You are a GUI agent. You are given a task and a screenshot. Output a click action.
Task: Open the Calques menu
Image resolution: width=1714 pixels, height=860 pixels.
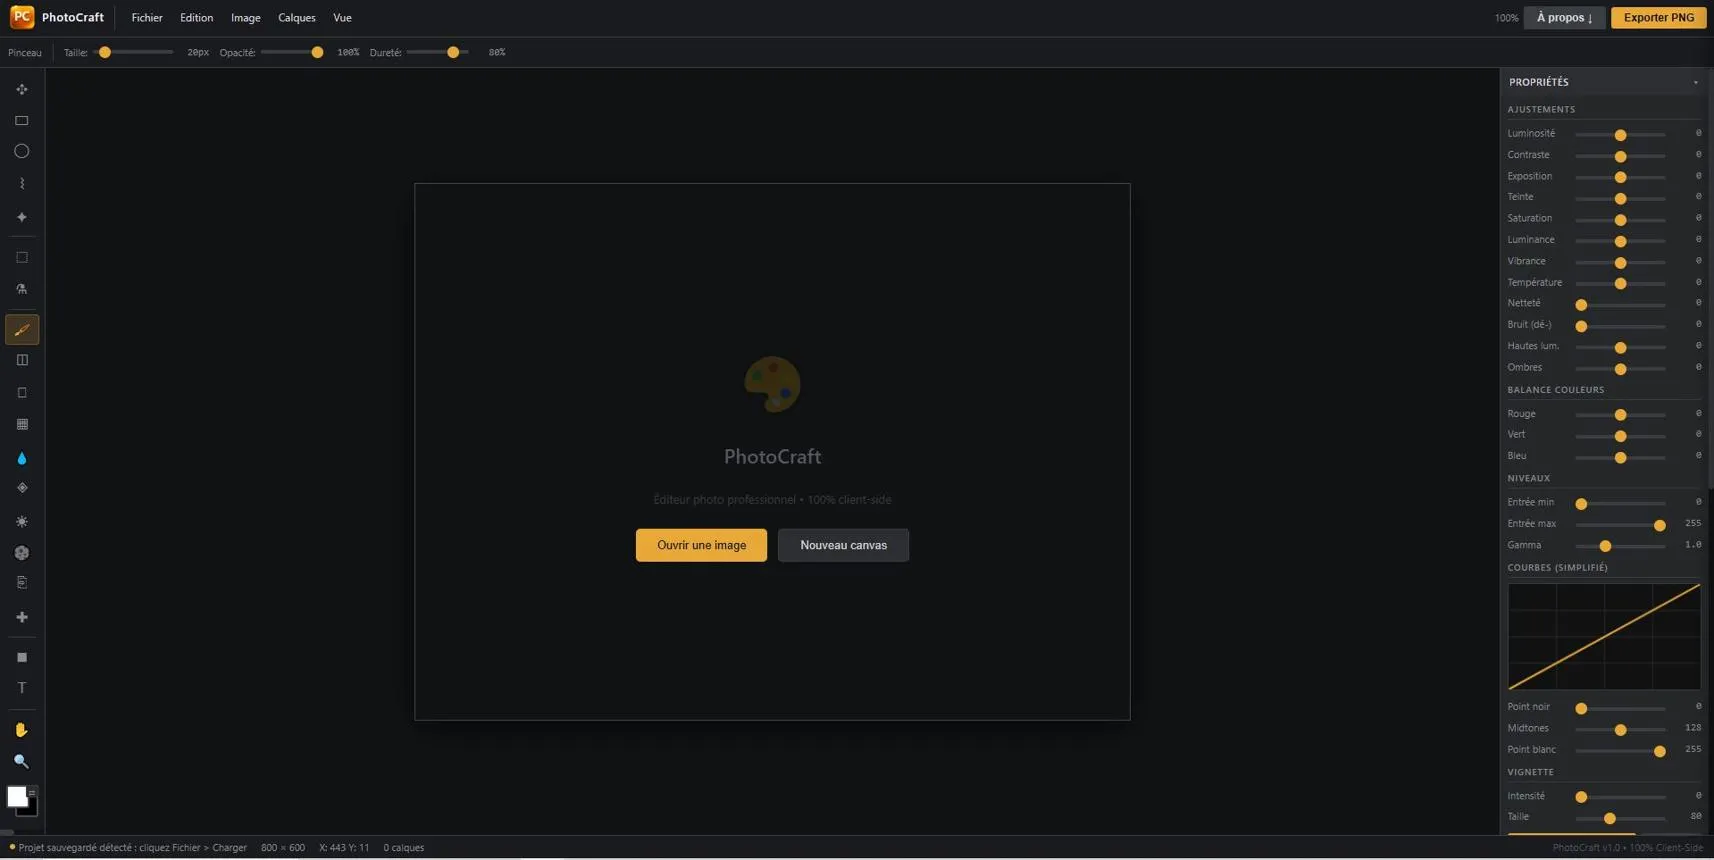tap(297, 18)
